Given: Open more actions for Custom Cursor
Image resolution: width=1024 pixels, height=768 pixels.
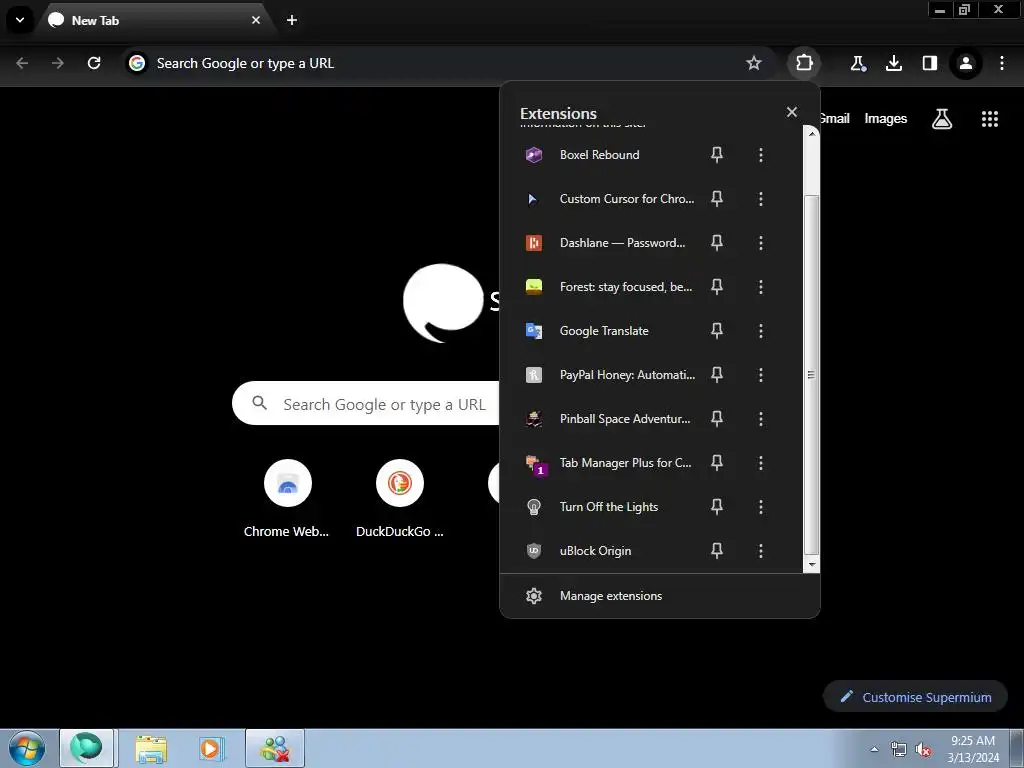Looking at the screenshot, I should (760, 199).
